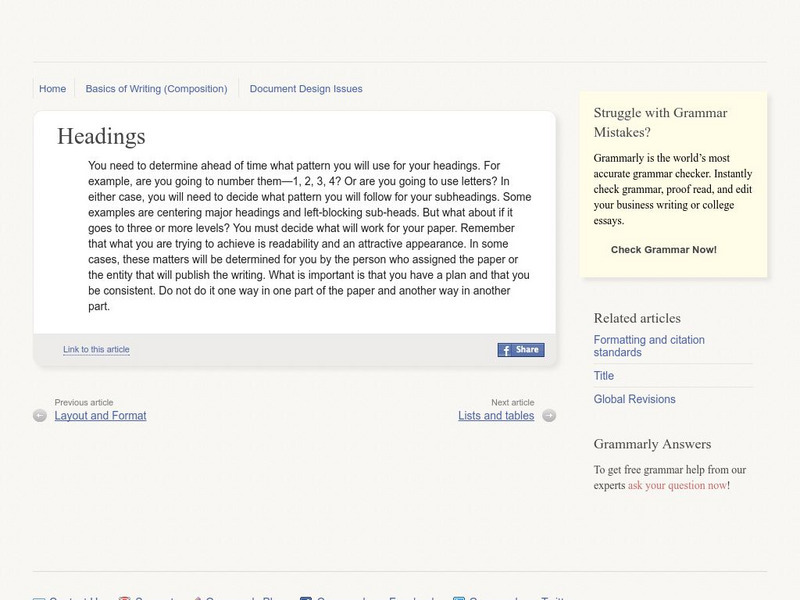Open the Title related article
Image resolution: width=800 pixels, height=600 pixels.
pos(604,376)
